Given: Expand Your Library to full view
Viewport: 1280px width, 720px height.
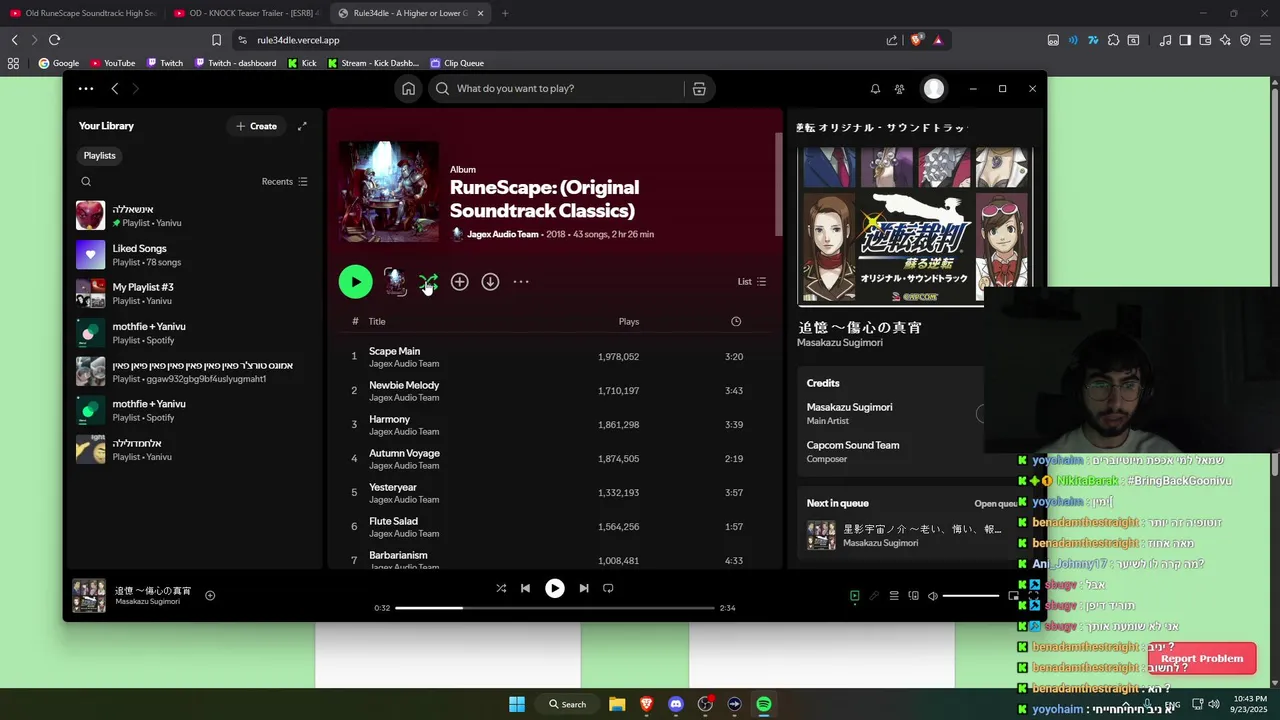Looking at the screenshot, I should [x=302, y=126].
